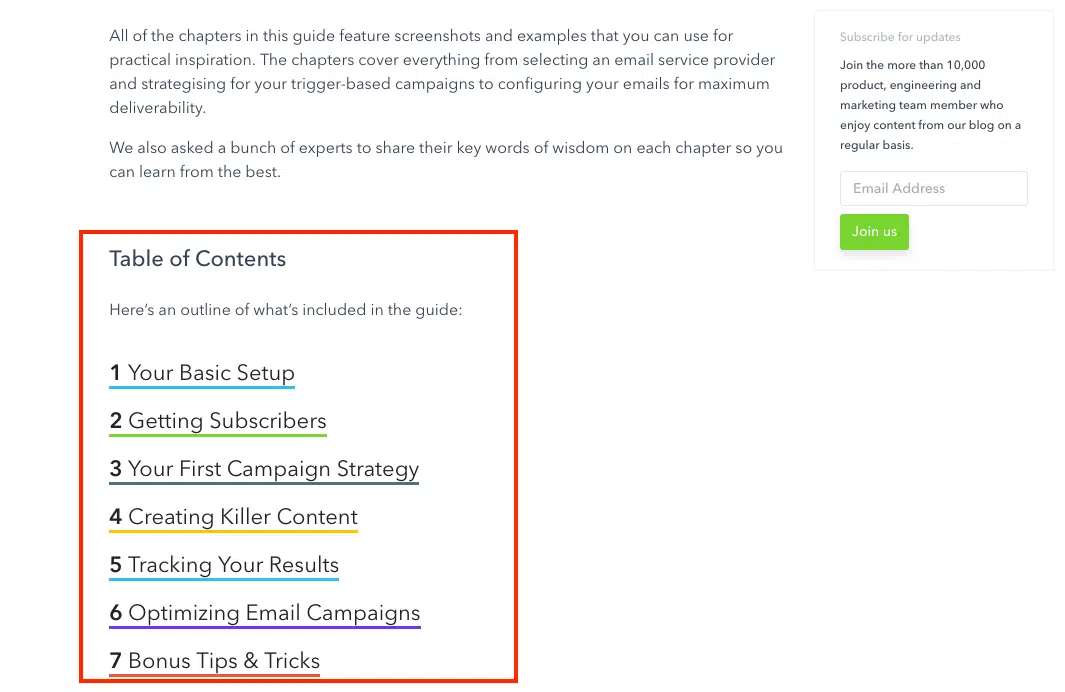Go to the Getting Subscribers chapter

(x=218, y=421)
